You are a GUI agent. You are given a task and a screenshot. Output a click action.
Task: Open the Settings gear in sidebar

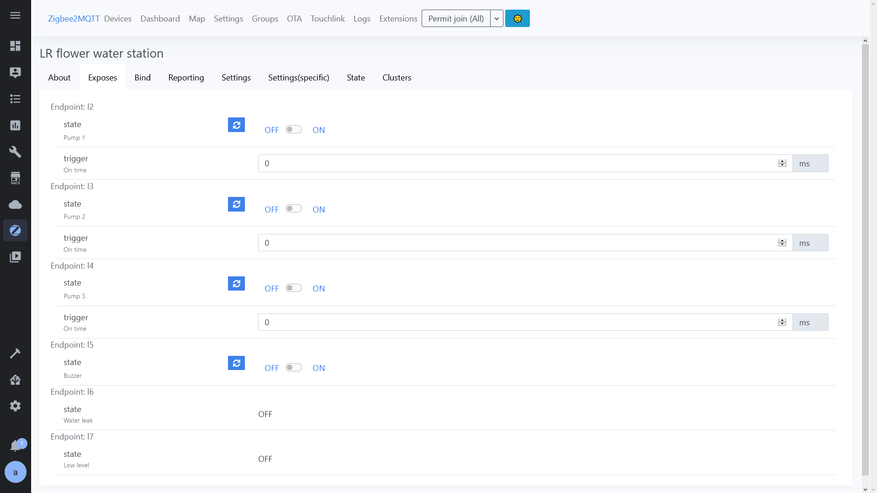pos(15,406)
